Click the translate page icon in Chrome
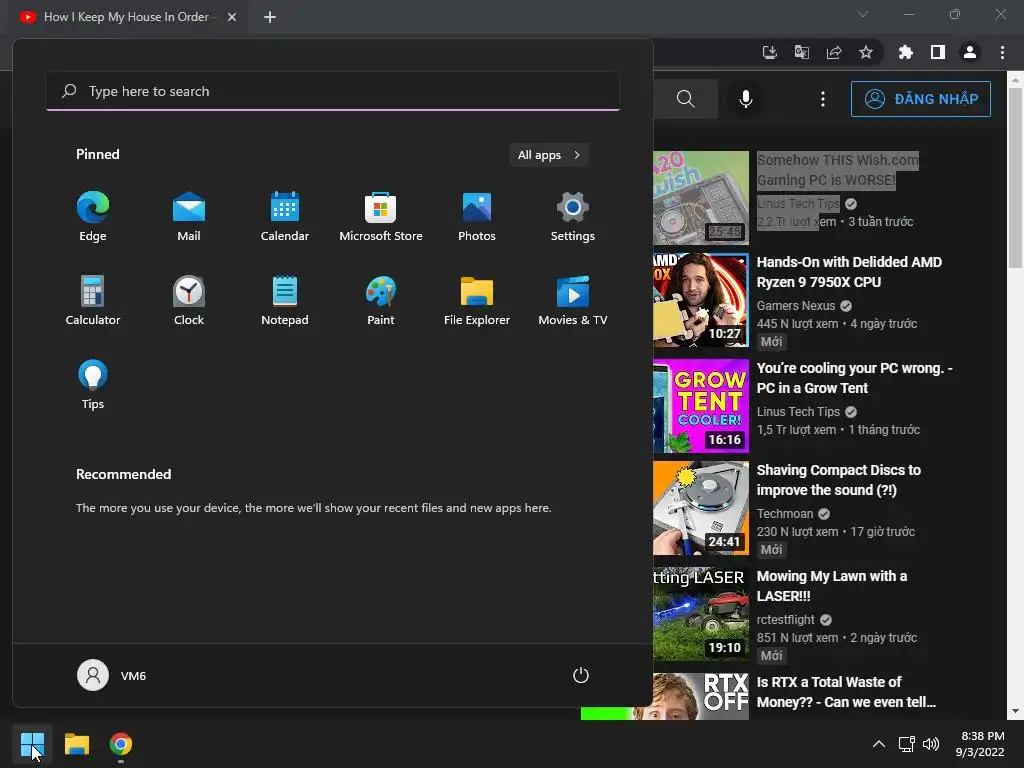 tap(801, 52)
